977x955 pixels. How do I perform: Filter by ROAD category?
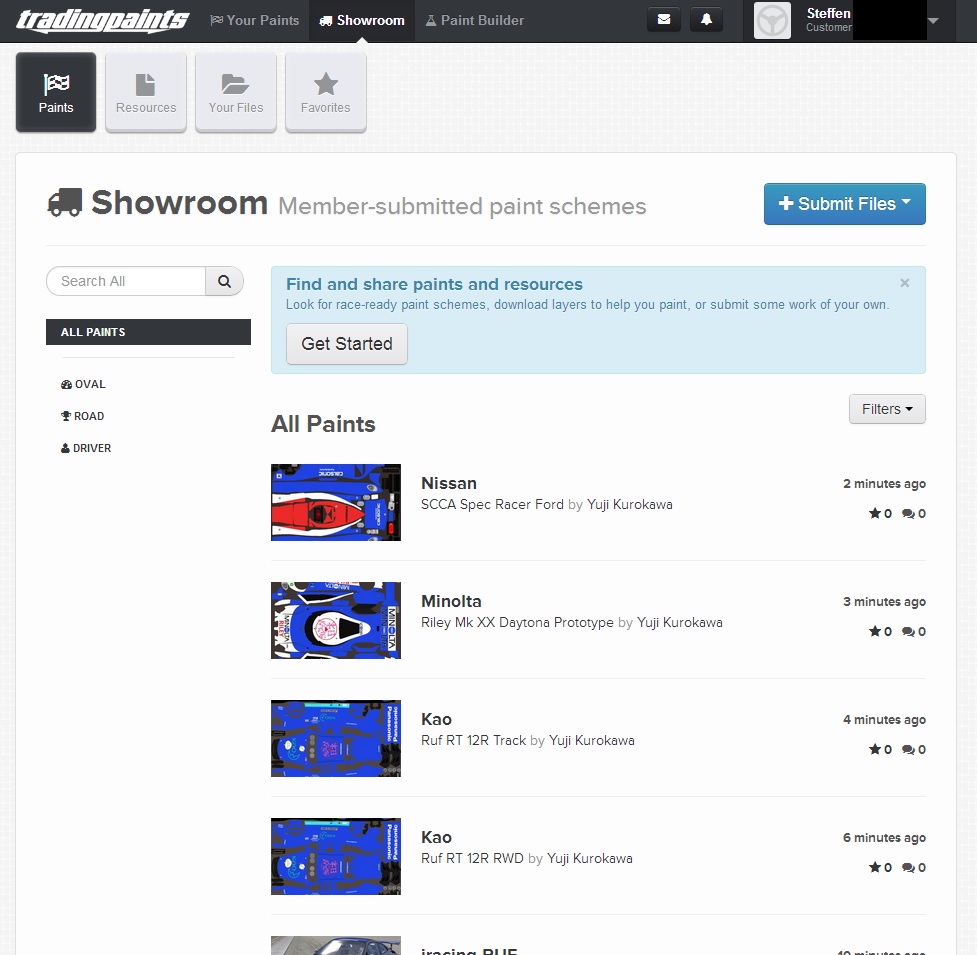coord(82,416)
